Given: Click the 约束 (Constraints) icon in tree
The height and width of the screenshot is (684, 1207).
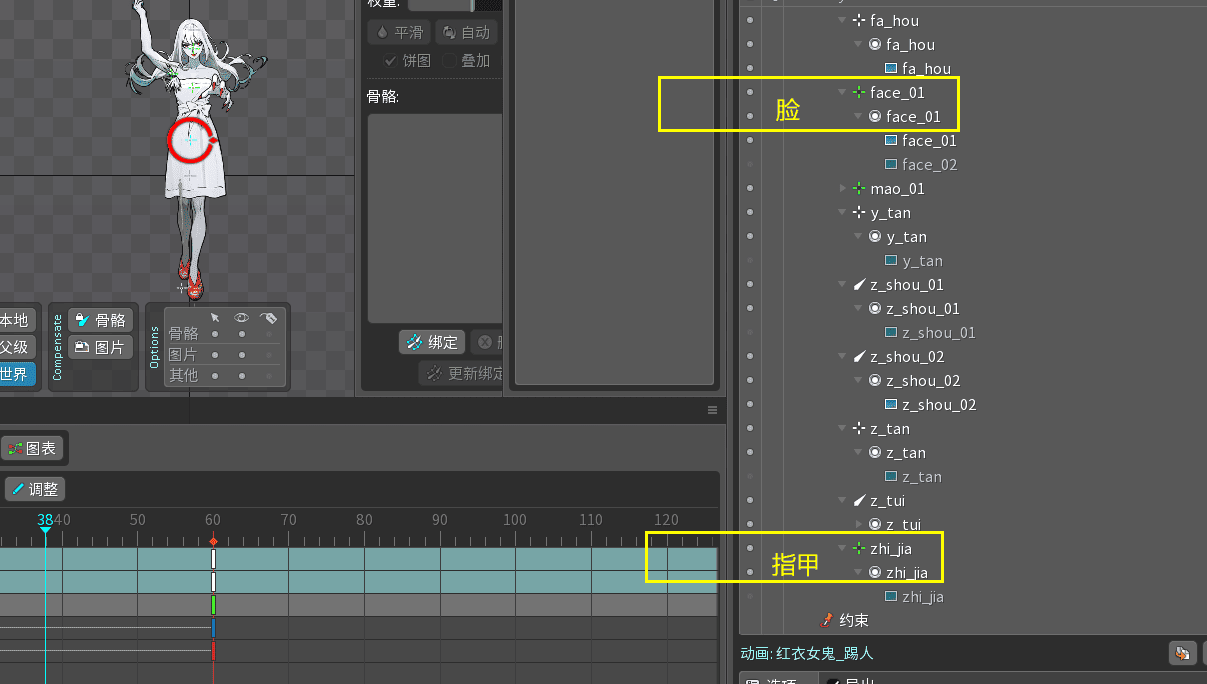Looking at the screenshot, I should 826,621.
